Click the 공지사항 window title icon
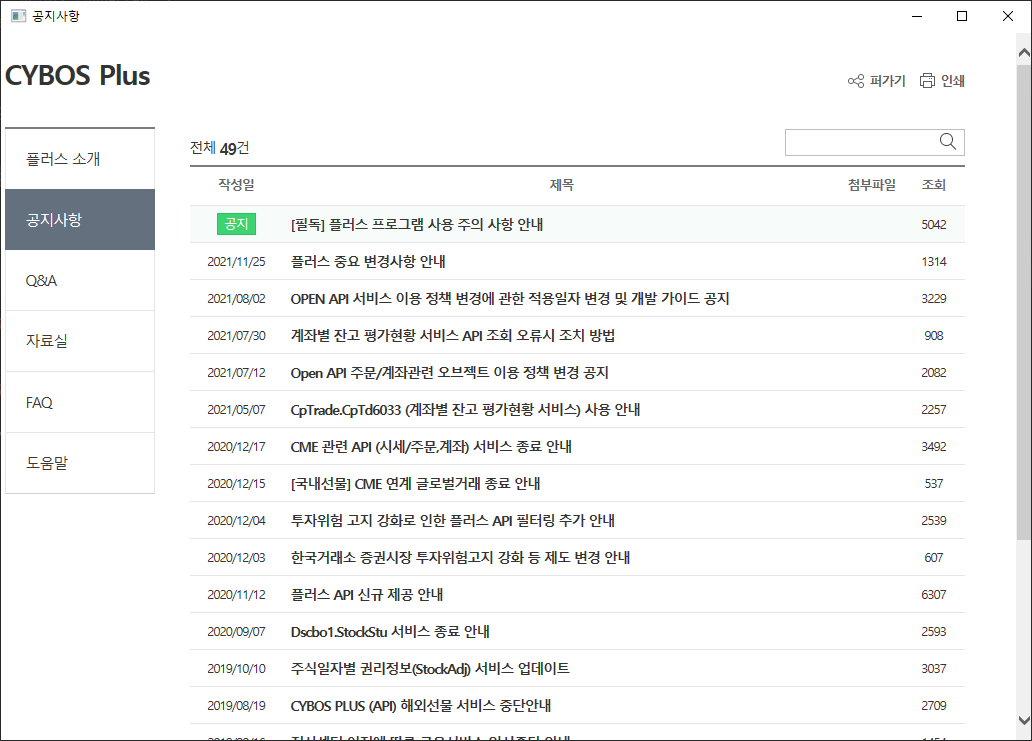 (18, 16)
